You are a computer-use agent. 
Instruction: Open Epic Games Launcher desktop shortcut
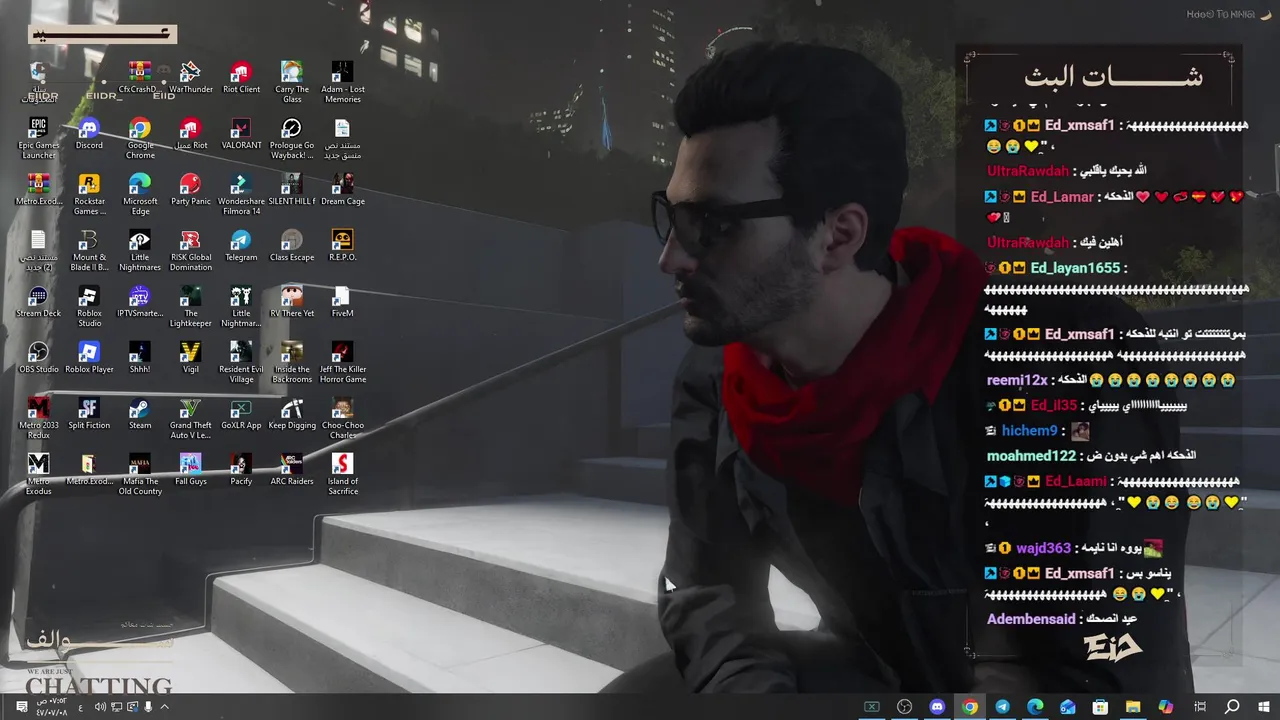coord(38,139)
